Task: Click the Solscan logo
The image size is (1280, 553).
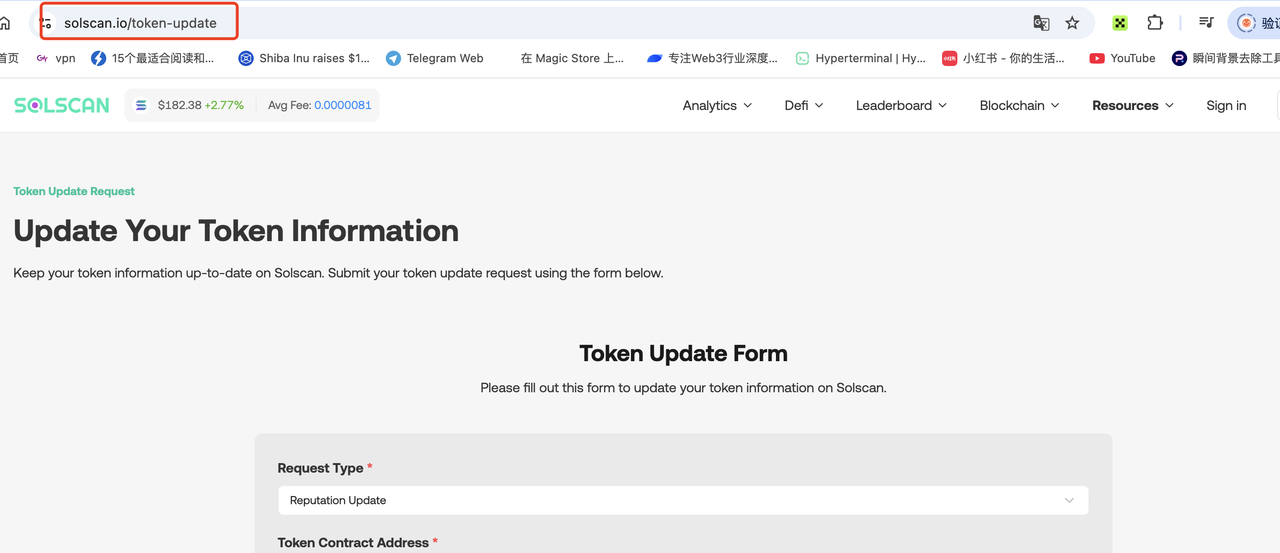Action: [x=61, y=105]
